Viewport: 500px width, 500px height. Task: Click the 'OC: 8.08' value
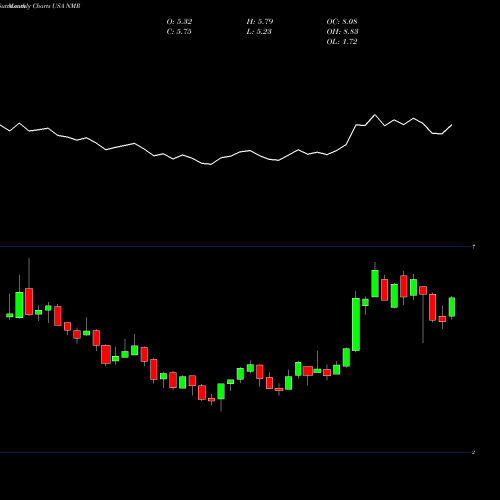point(342,22)
